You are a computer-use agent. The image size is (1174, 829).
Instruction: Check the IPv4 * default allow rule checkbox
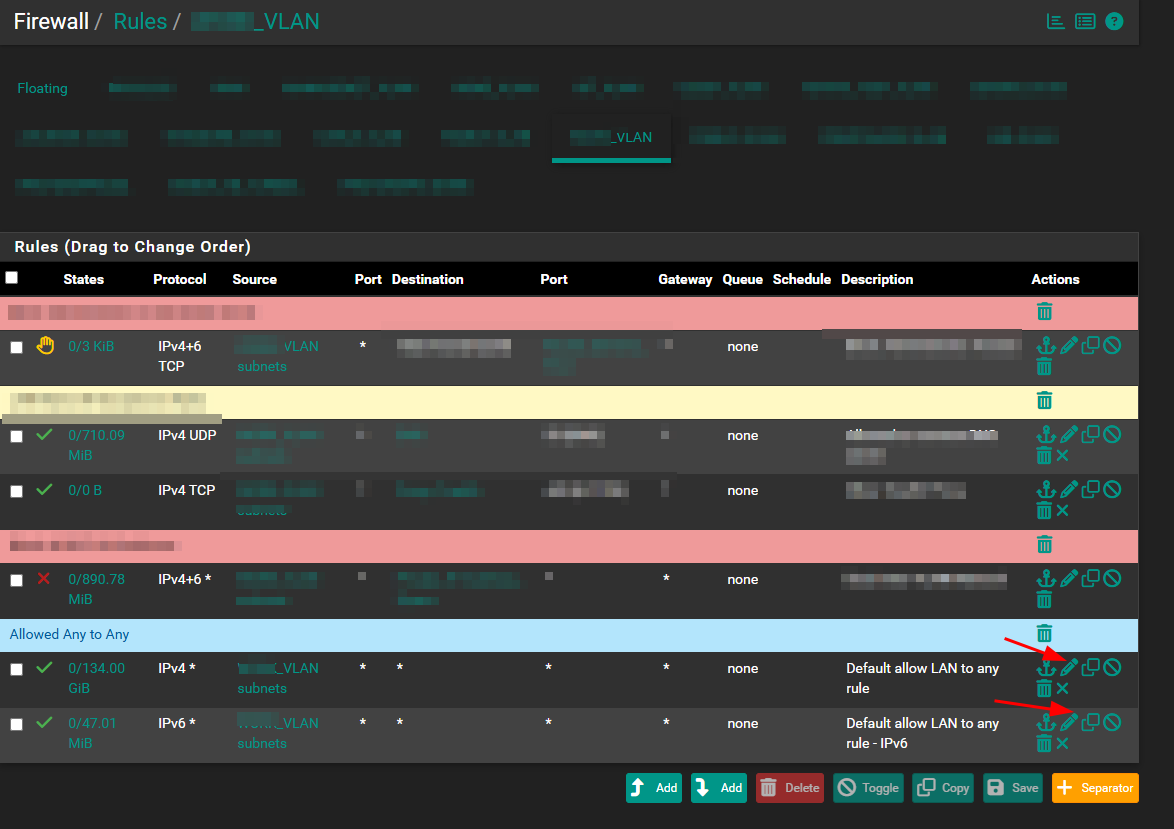(16, 669)
